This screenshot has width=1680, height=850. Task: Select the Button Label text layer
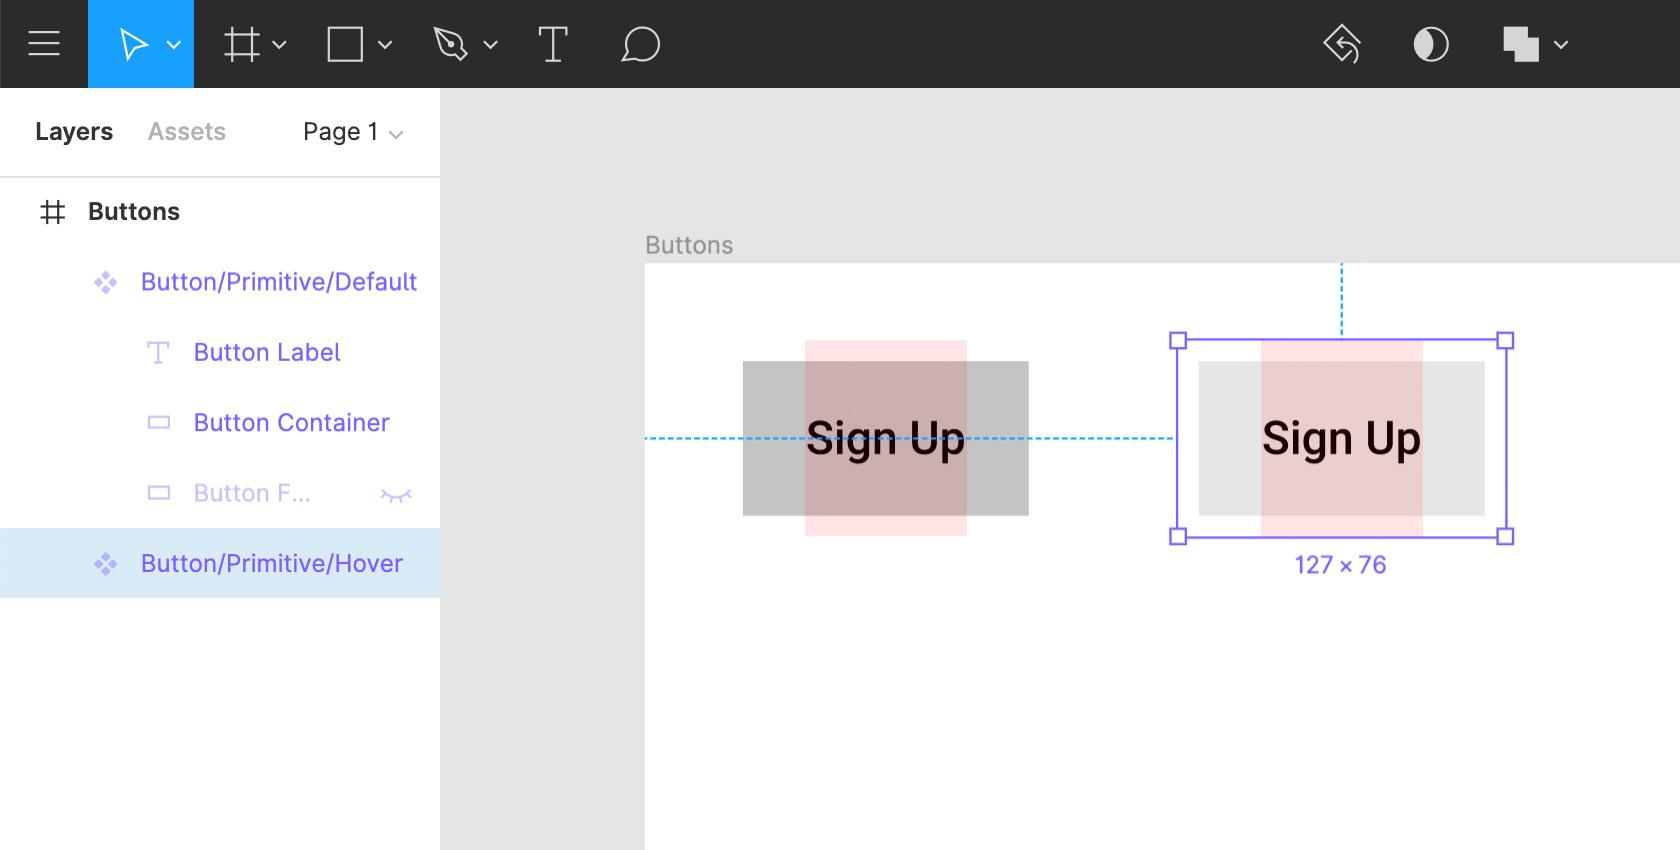267,352
